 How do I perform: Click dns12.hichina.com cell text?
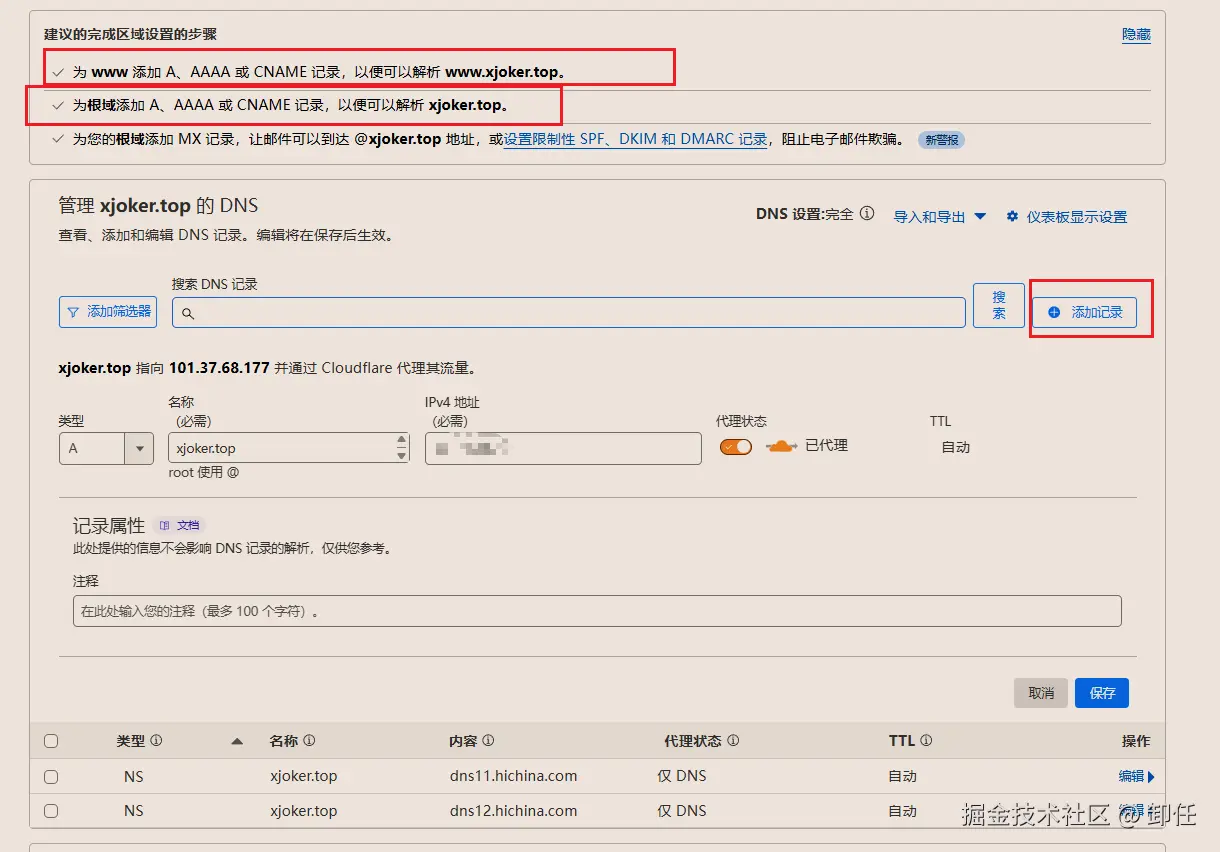(513, 811)
